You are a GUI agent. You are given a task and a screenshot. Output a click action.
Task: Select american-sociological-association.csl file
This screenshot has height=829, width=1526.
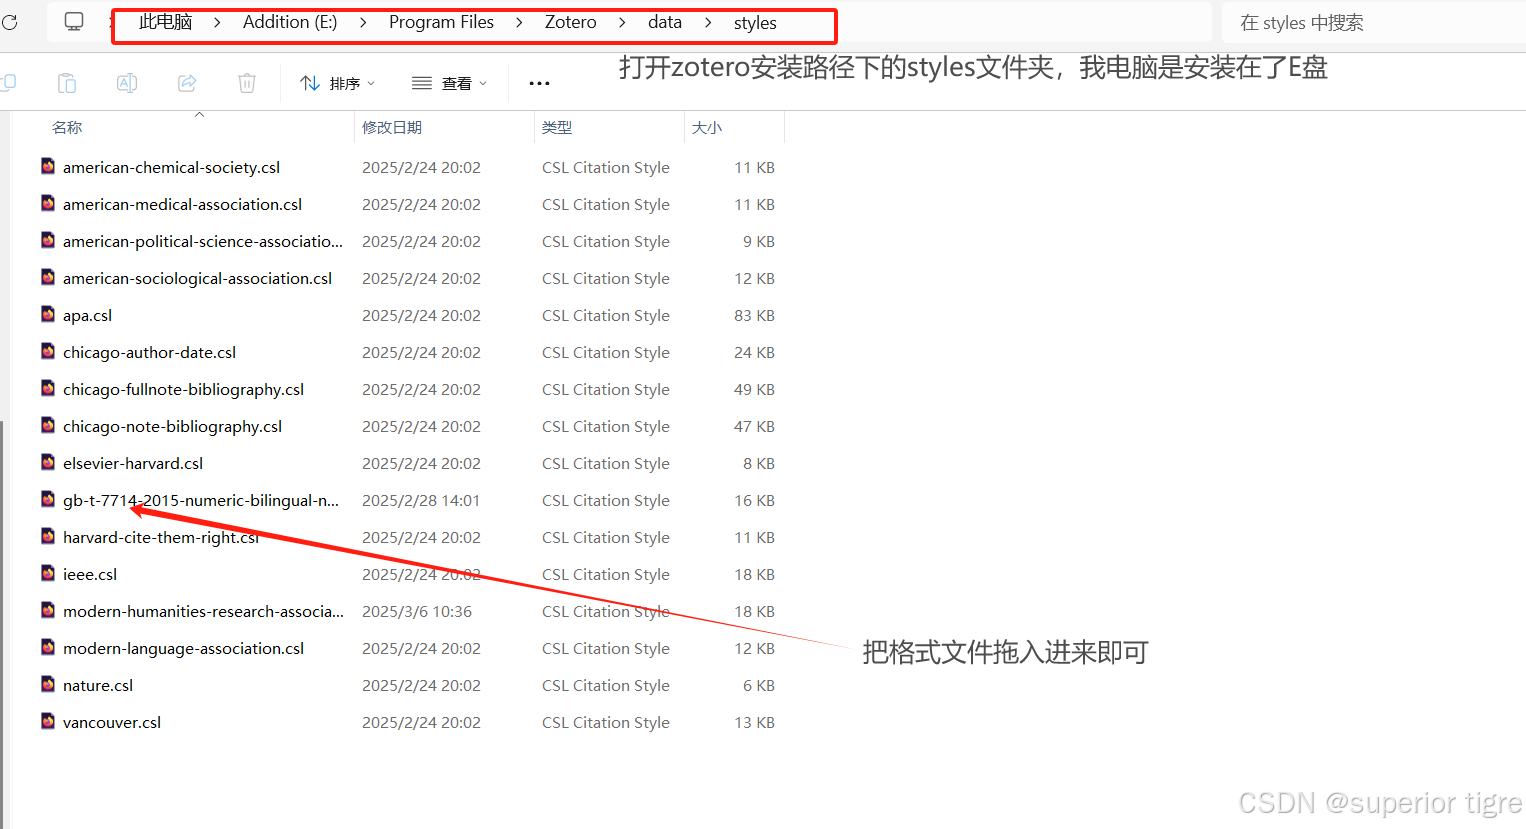pos(197,279)
